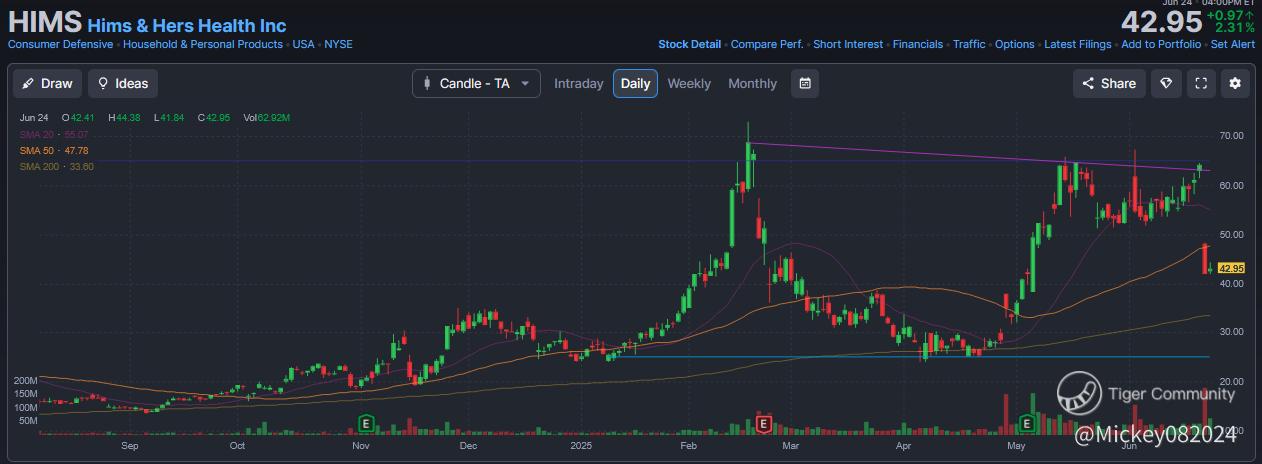Image resolution: width=1262 pixels, height=464 pixels.
Task: Open the Financials link
Action: pos(918,45)
